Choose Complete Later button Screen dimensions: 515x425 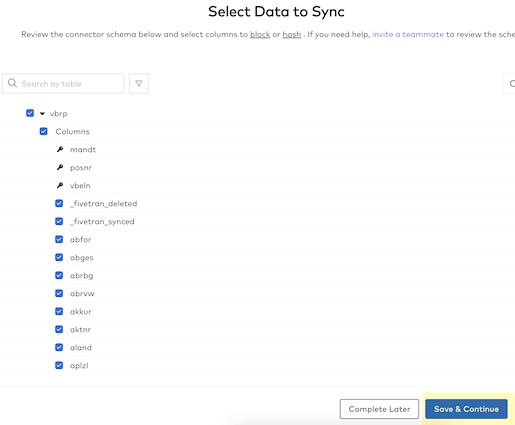coord(379,409)
